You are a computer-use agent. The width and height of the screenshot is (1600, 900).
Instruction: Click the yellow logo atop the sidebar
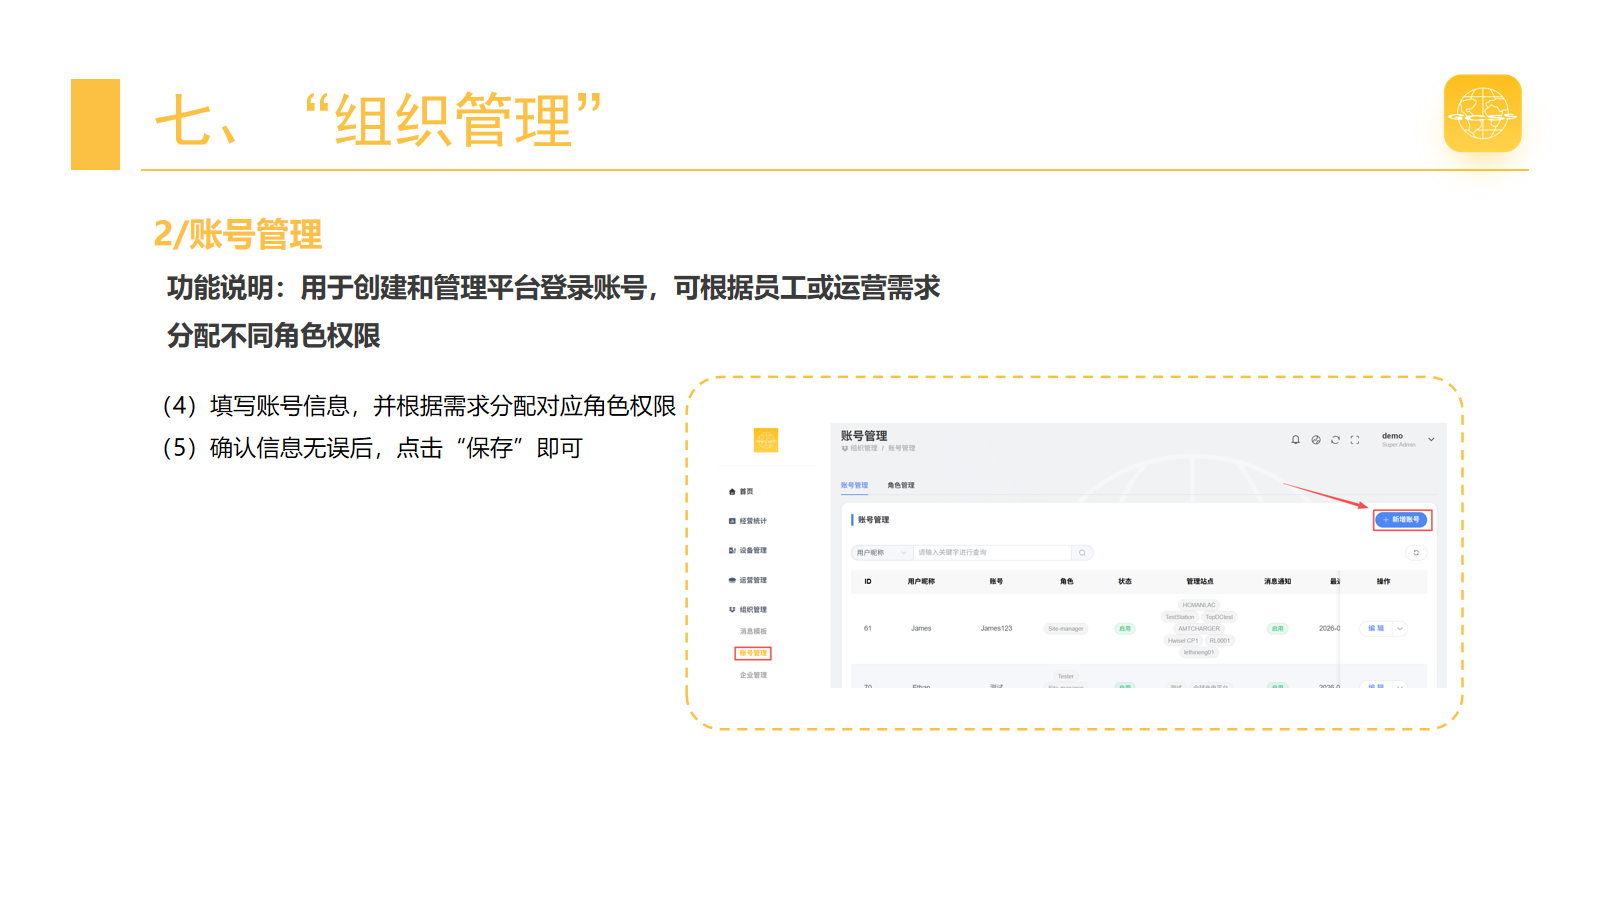[766, 440]
